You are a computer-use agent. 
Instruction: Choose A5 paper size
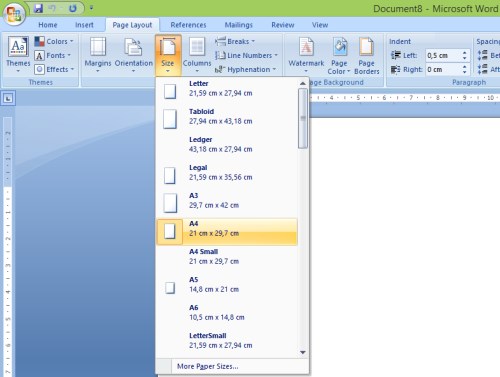[227, 287]
